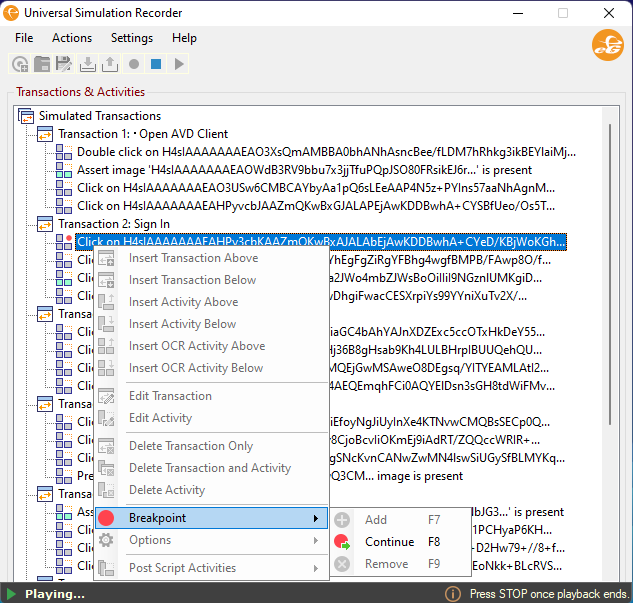Click the save script toolbar icon
Screen dimensions: 633x603
click(64, 64)
